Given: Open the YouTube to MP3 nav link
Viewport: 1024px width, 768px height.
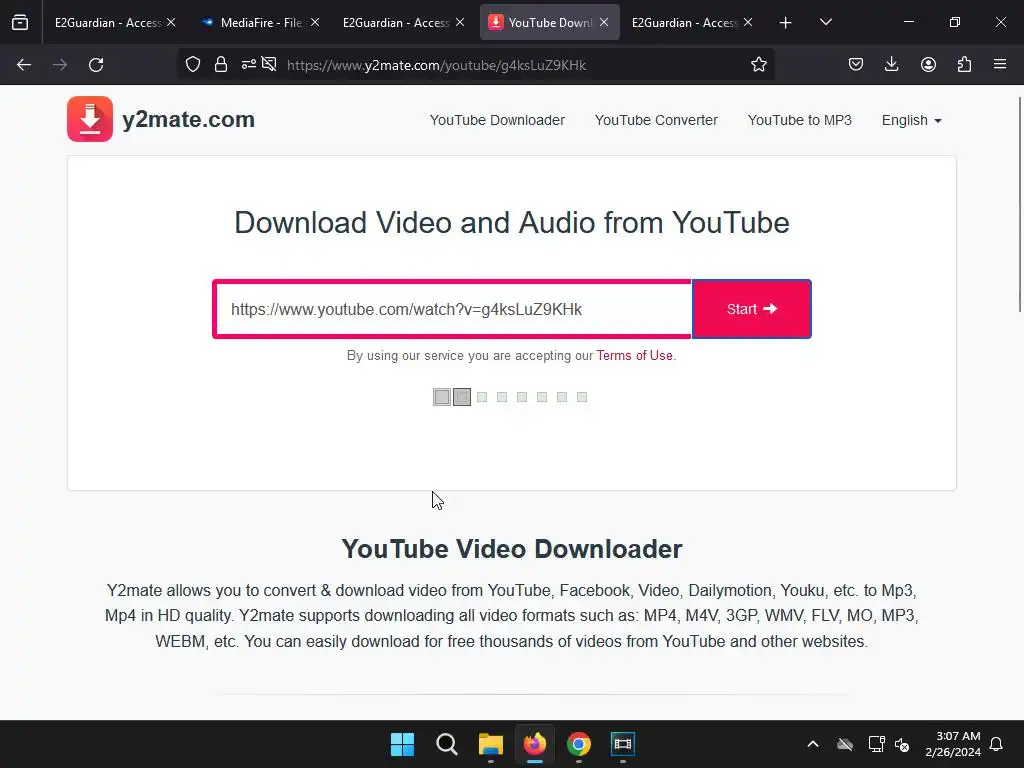Looking at the screenshot, I should (799, 120).
